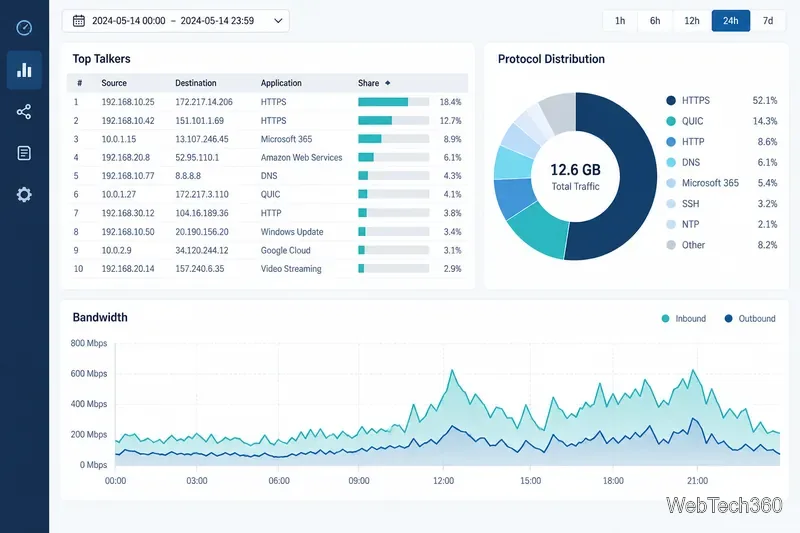Image resolution: width=800 pixels, height=533 pixels.
Task: Click the 12:00 label on bandwidth axis
Action: pyautogui.click(x=443, y=480)
